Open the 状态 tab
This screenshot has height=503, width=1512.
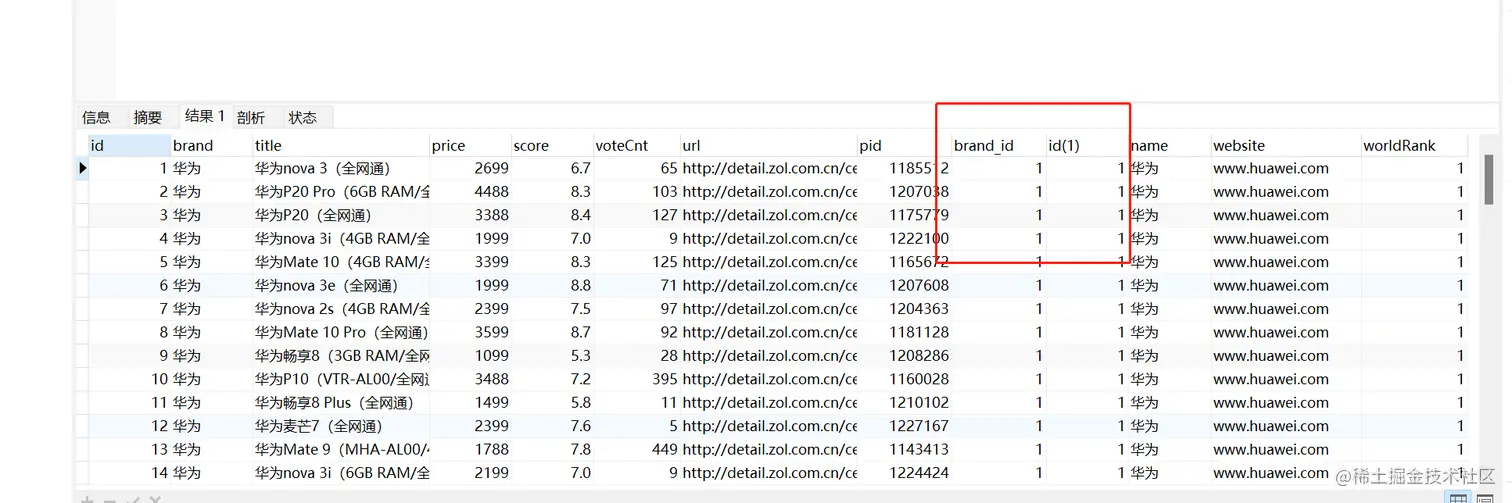[x=303, y=117]
